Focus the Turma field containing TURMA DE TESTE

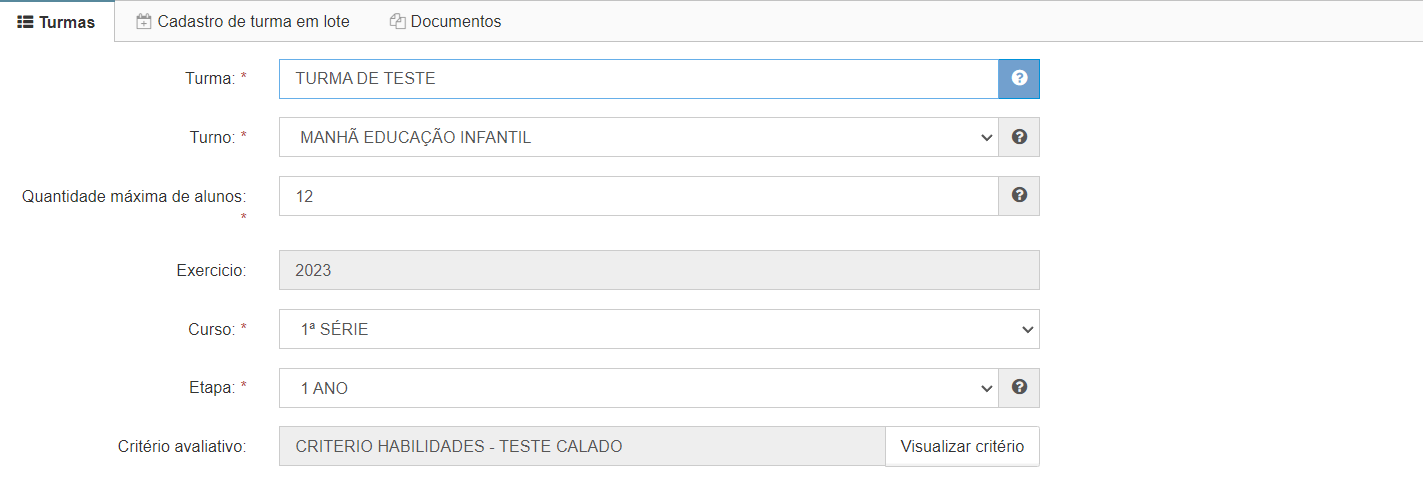[x=638, y=78]
